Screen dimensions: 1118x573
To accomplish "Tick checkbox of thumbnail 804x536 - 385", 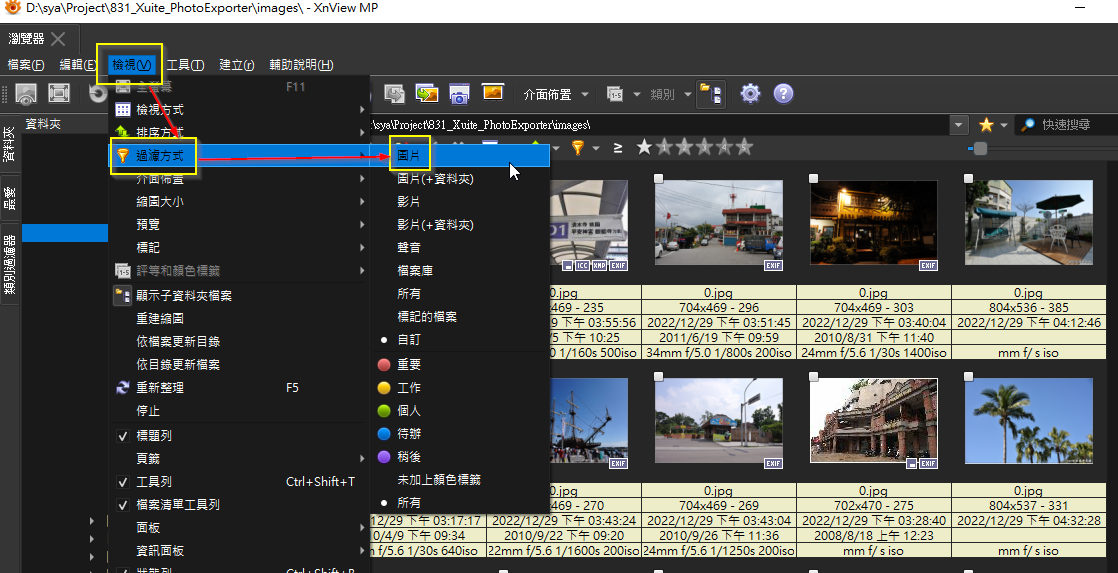I will [x=968, y=178].
